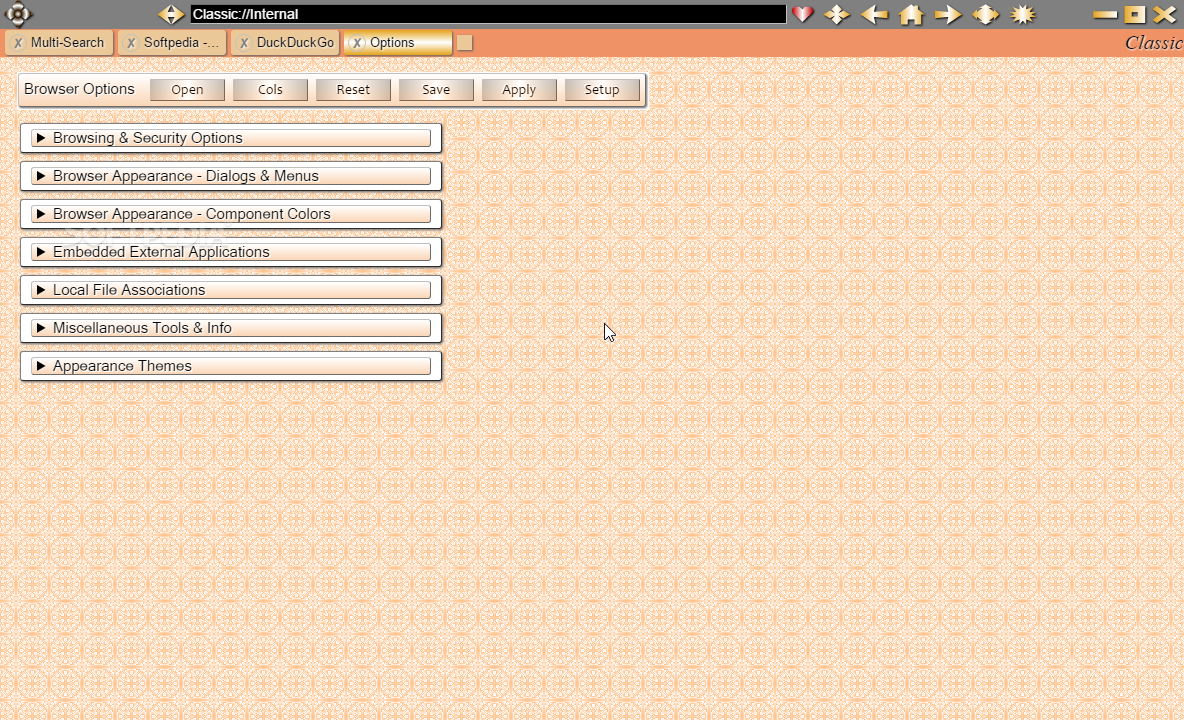Save the browser options
The width and height of the screenshot is (1184, 721).
(436, 90)
